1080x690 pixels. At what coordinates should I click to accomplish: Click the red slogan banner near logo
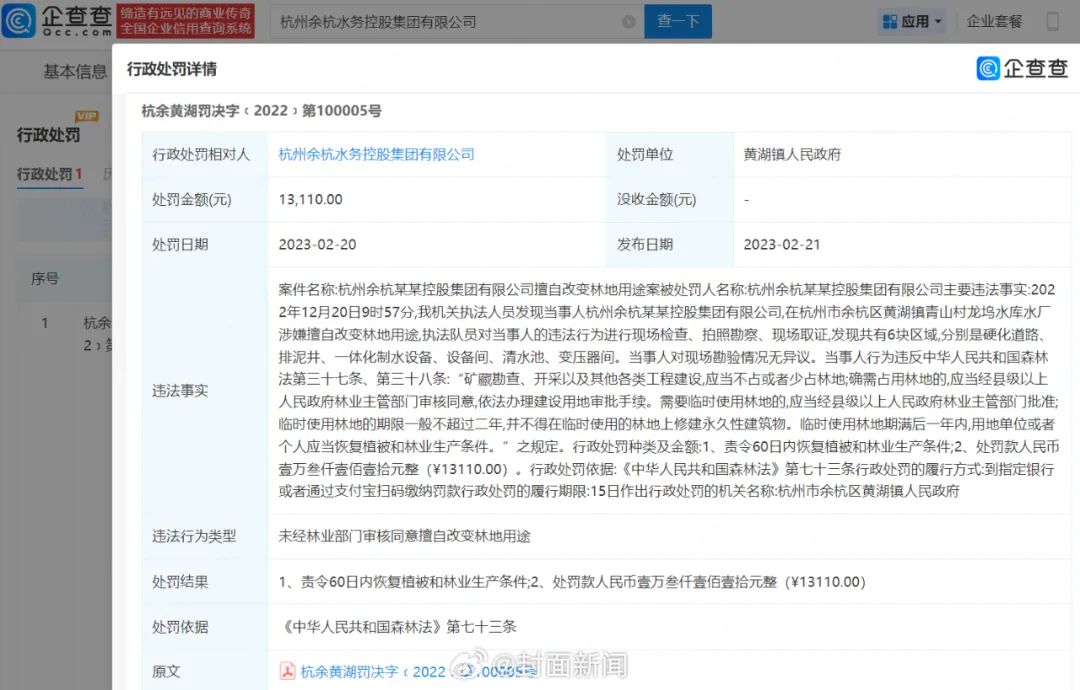pyautogui.click(x=186, y=21)
